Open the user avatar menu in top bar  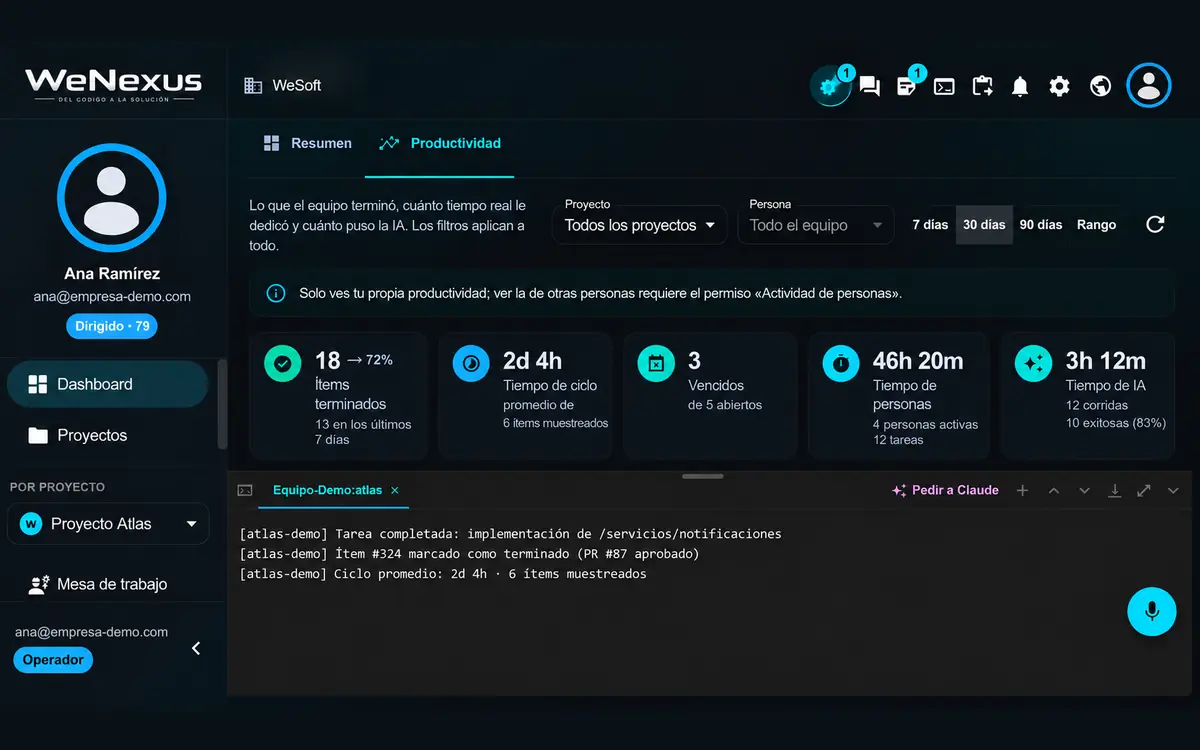coord(1148,85)
